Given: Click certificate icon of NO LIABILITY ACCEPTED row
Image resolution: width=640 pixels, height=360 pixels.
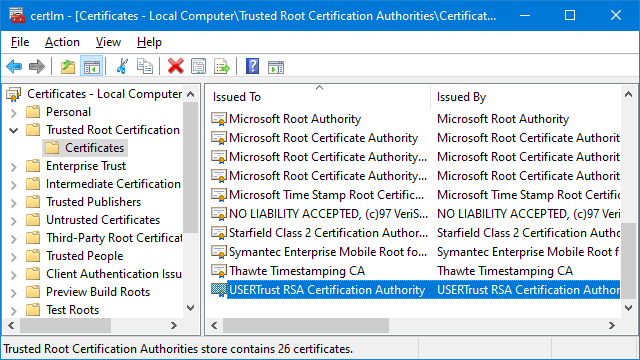Looking at the screenshot, I should tap(219, 214).
